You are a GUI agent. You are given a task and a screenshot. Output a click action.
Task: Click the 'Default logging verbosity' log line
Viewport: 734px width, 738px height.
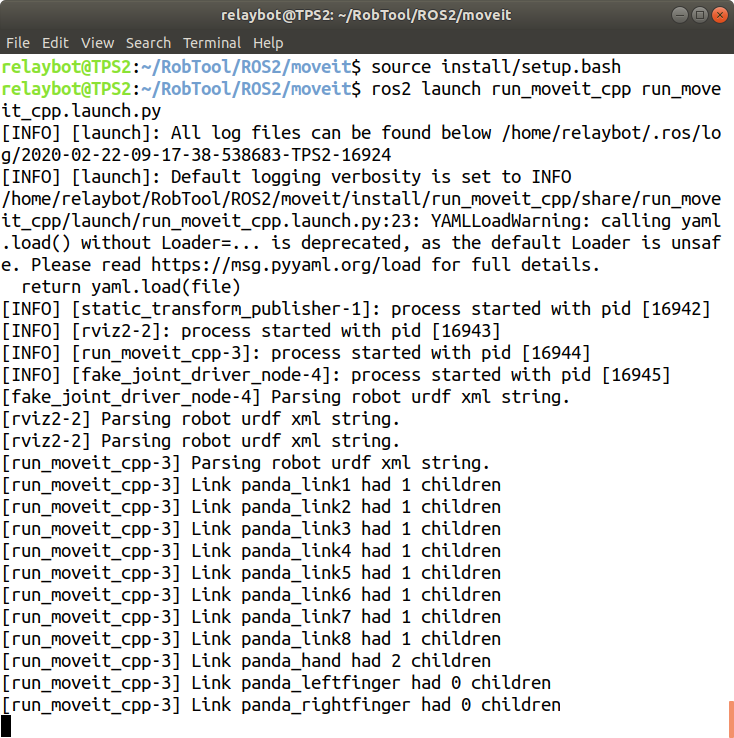click(287, 177)
